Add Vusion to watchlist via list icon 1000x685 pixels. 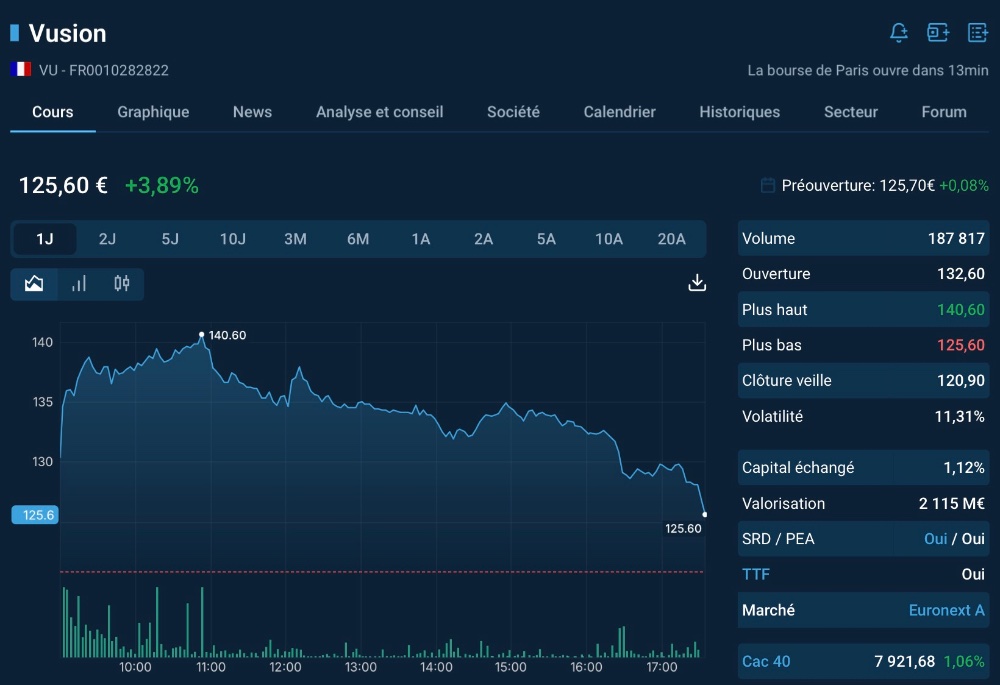pyautogui.click(x=978, y=33)
